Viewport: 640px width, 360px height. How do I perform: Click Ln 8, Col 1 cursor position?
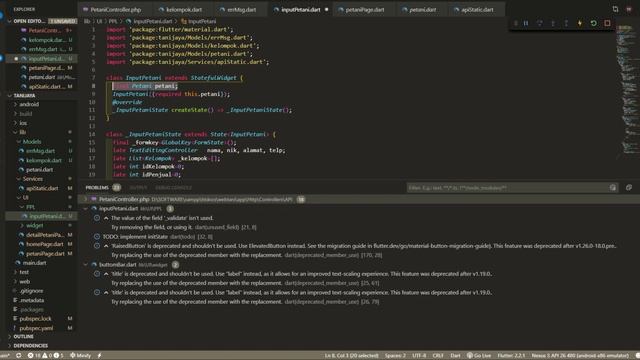351,356
